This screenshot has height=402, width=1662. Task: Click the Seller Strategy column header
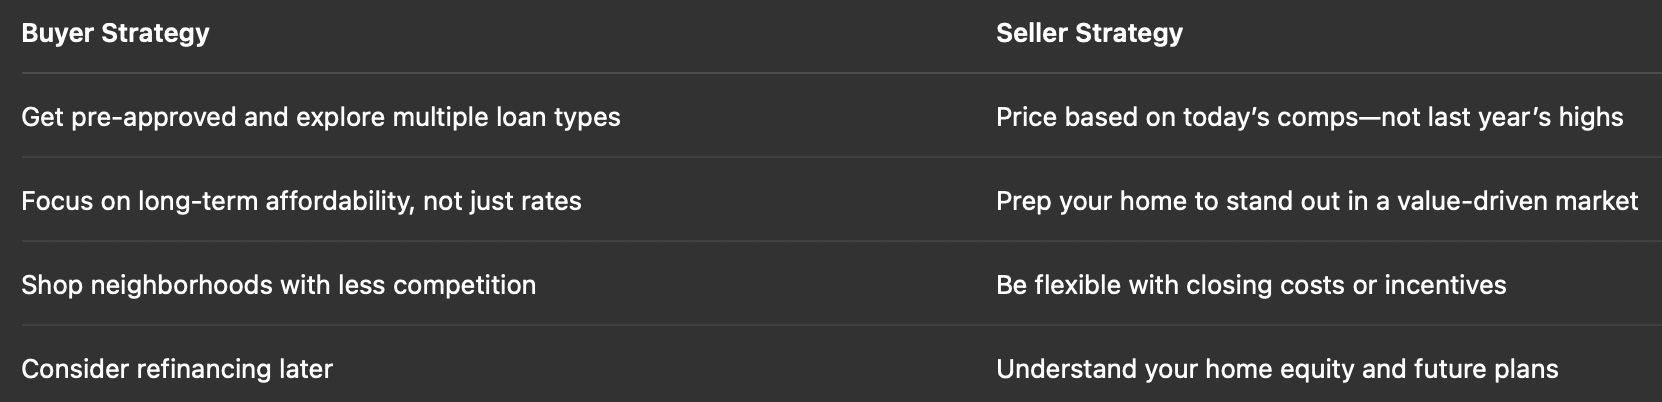(1089, 33)
